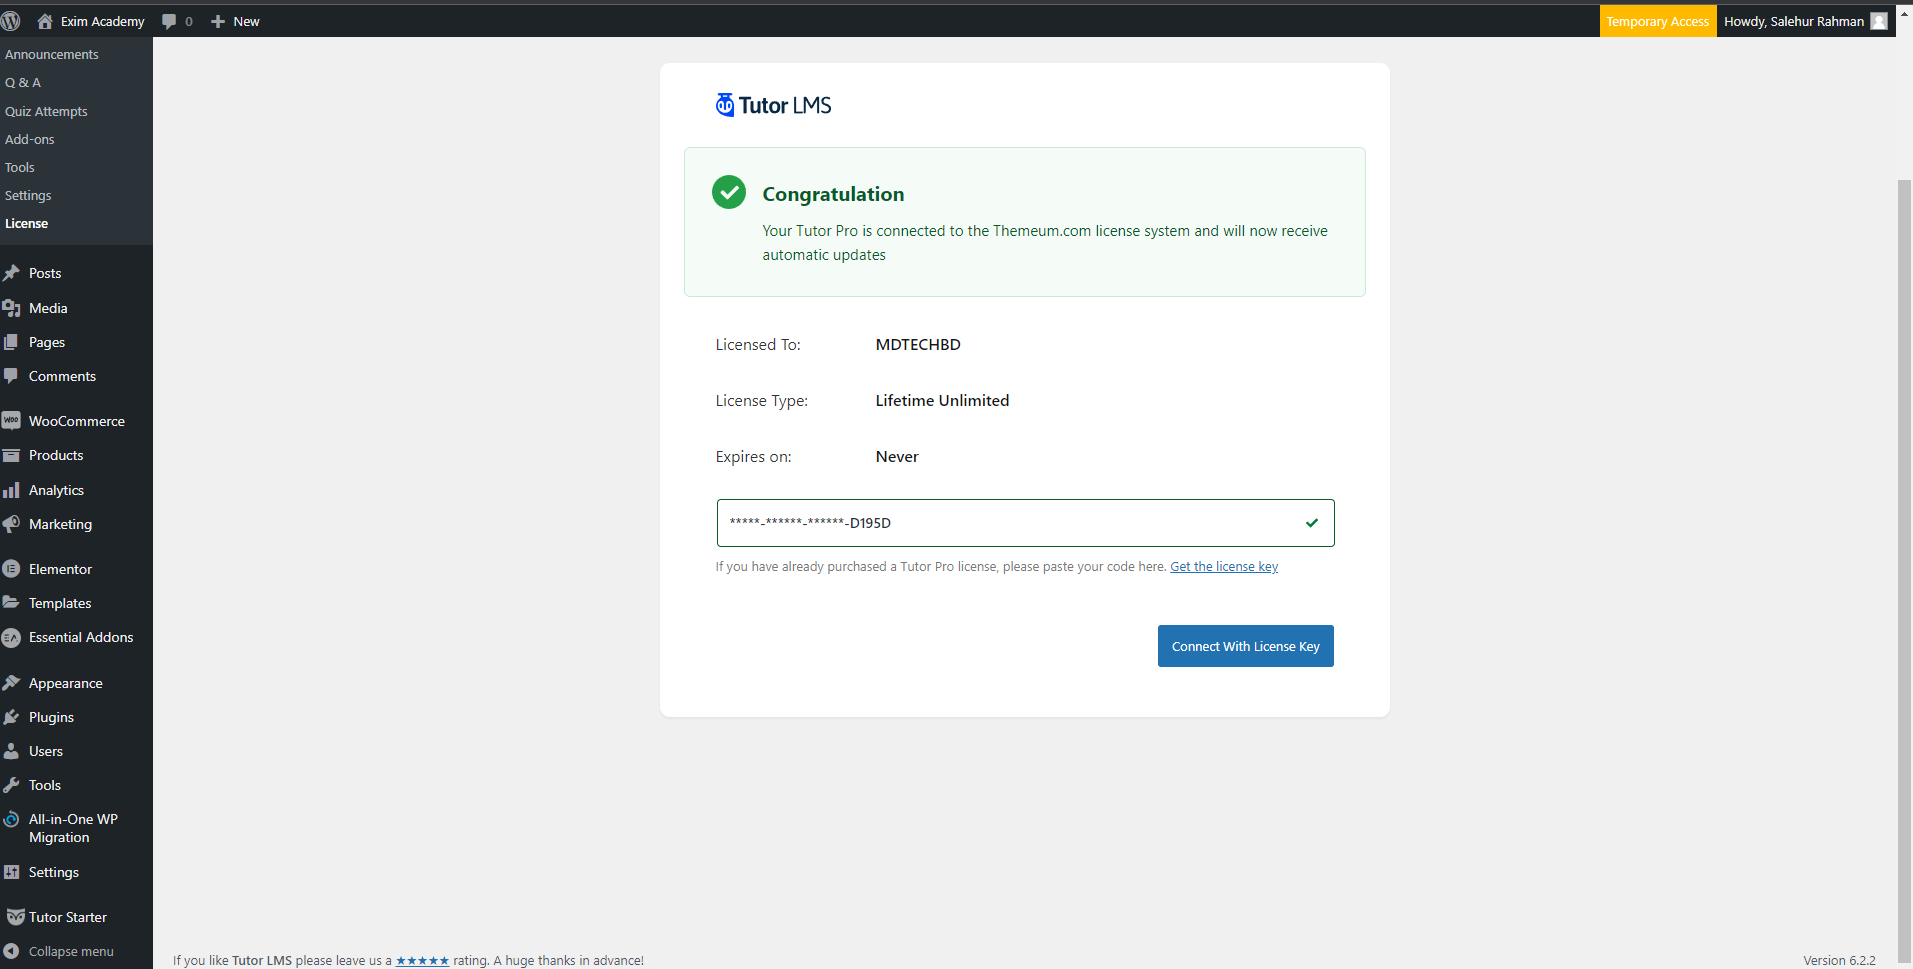Image resolution: width=1913 pixels, height=969 pixels.
Task: Open Tutor LMS Tools submenu item
Action: (x=20, y=167)
